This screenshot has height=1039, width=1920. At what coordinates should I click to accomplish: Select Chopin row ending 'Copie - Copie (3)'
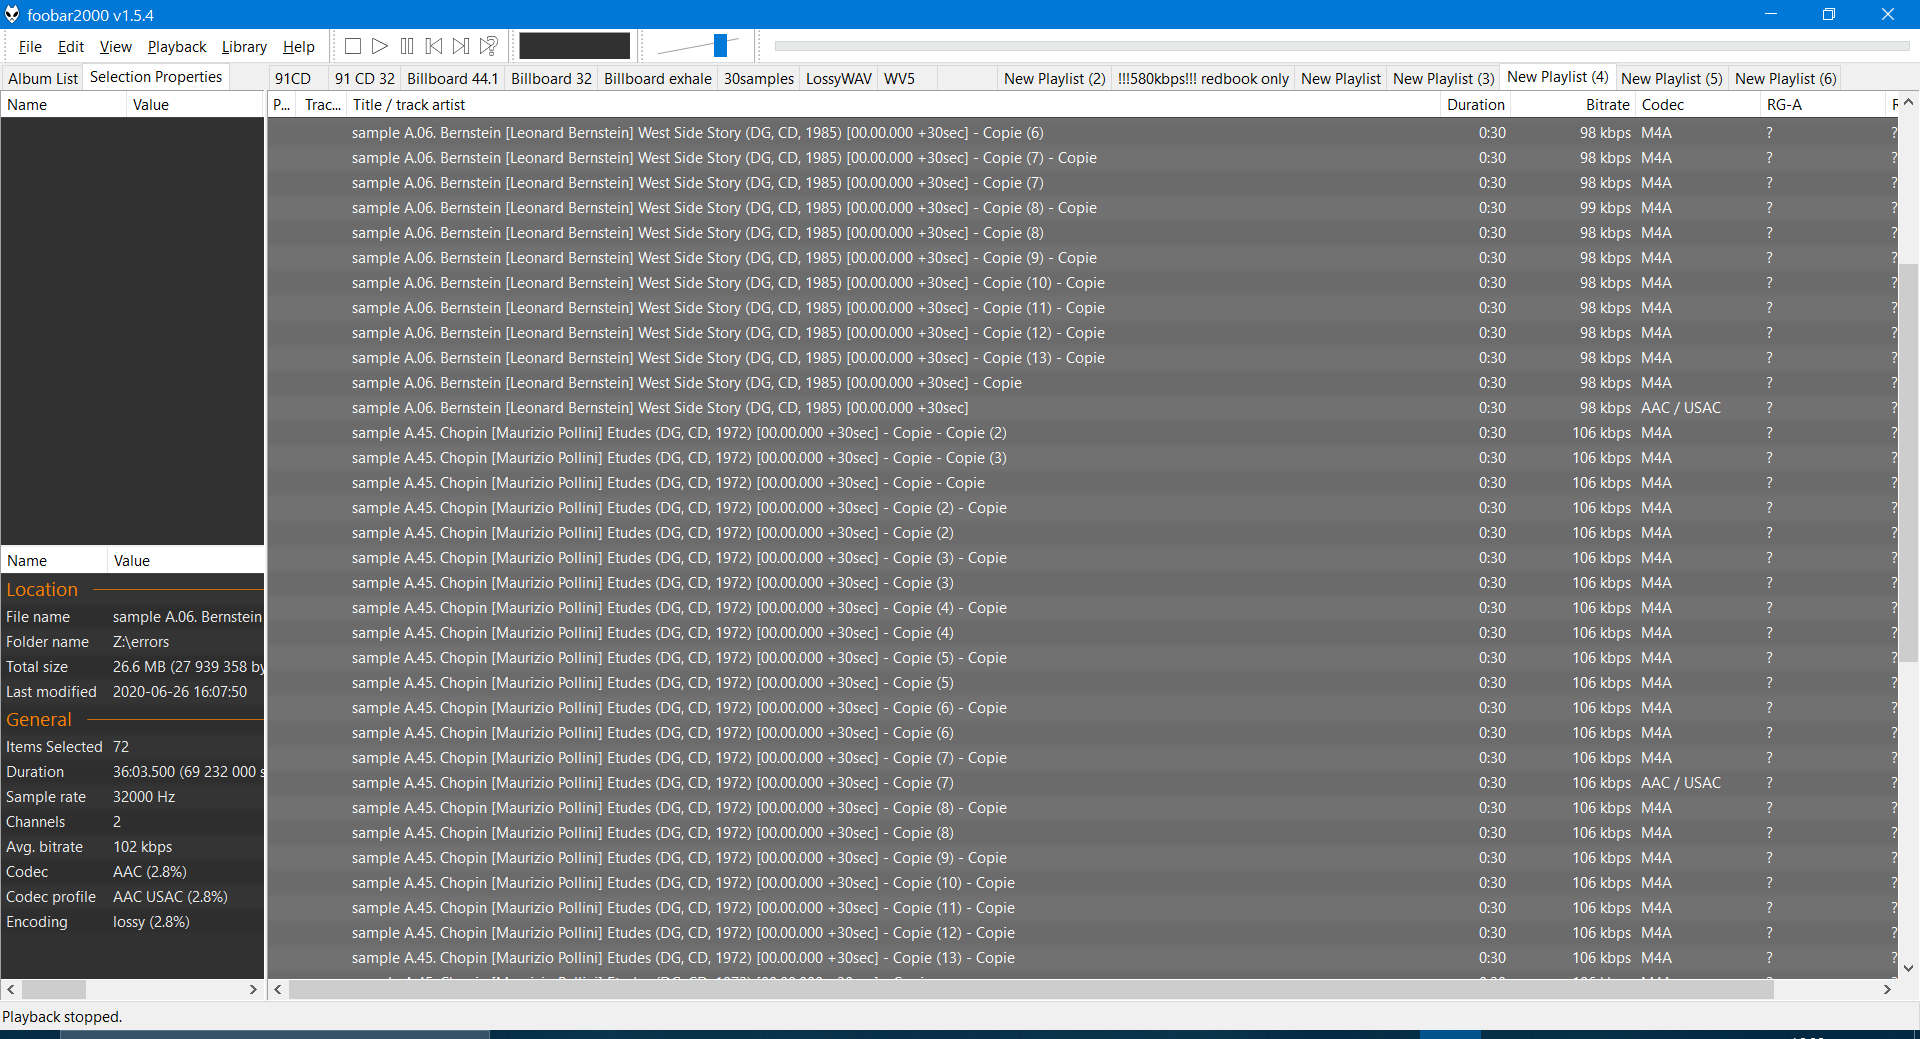coord(1082,458)
